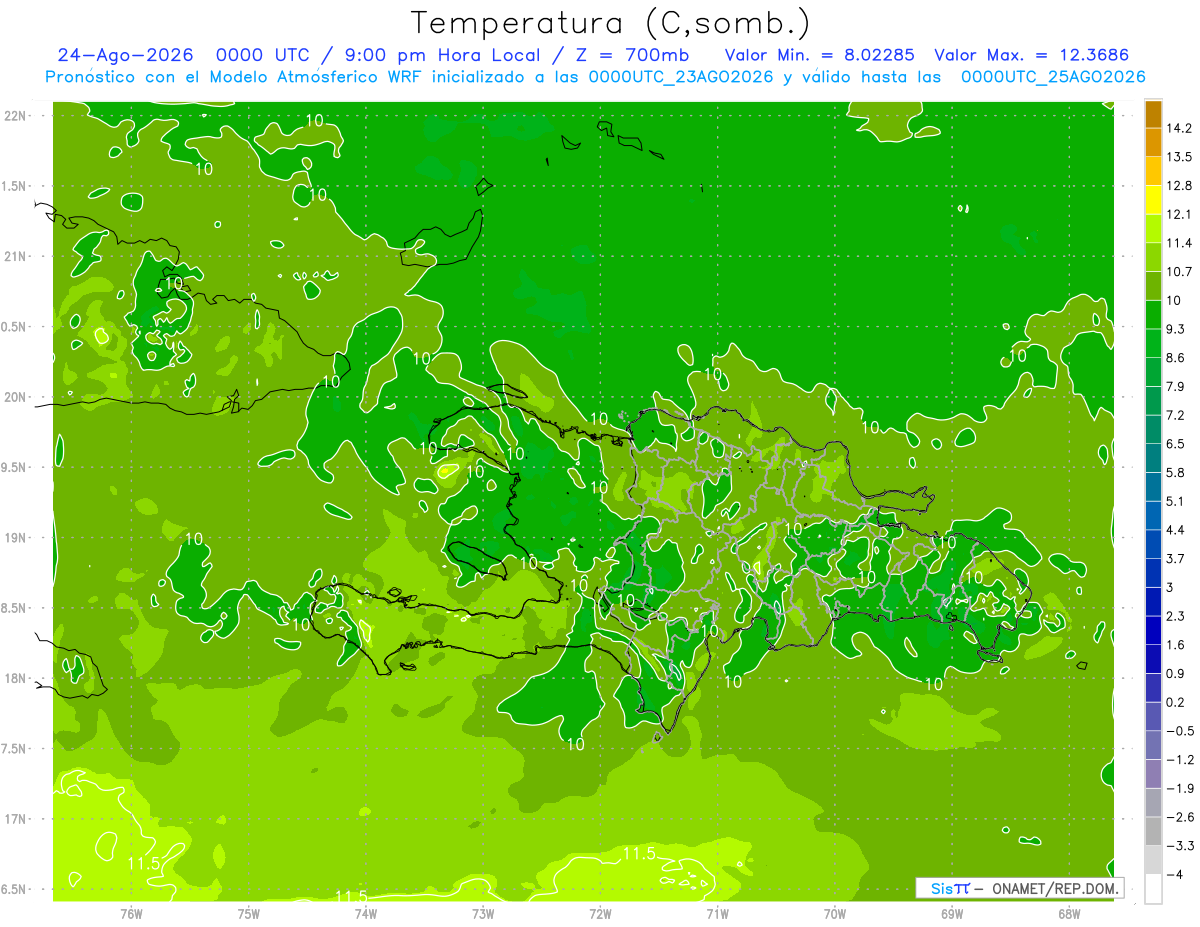1200x927 pixels.
Task: Click the '8.6' color scale label
Action: (x=1175, y=358)
